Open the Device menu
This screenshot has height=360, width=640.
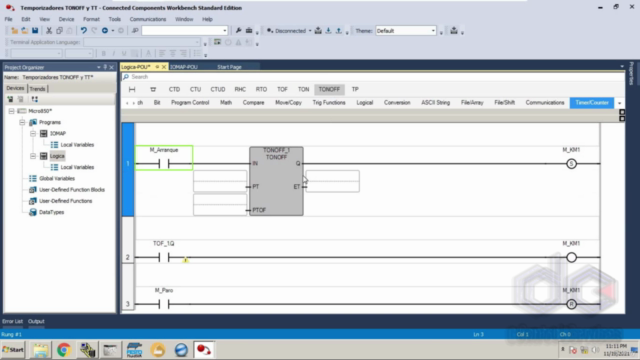(66, 19)
